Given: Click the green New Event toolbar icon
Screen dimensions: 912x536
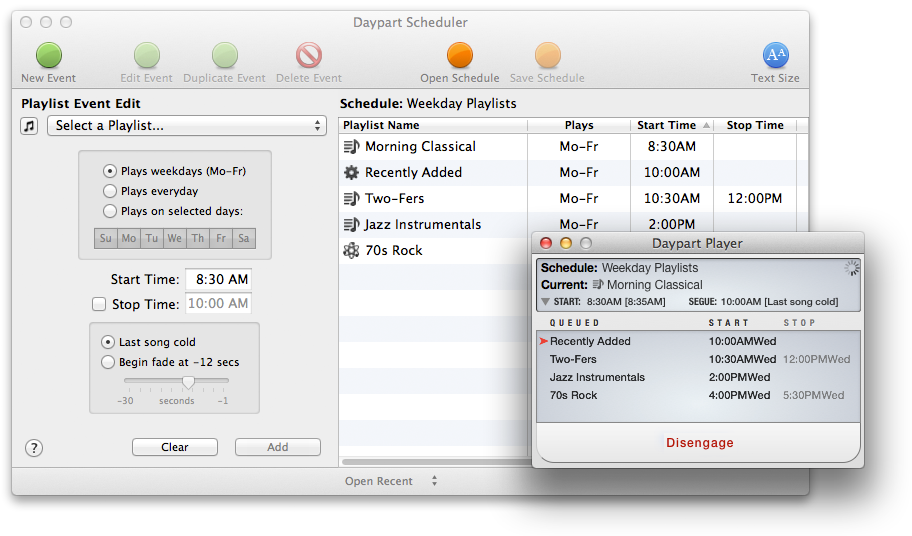Looking at the screenshot, I should [x=49, y=55].
